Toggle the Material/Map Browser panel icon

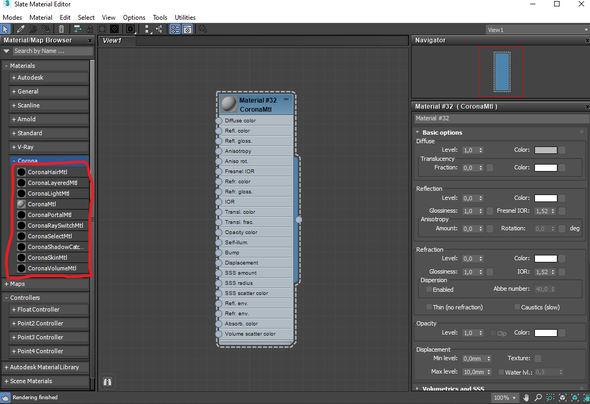175,29
